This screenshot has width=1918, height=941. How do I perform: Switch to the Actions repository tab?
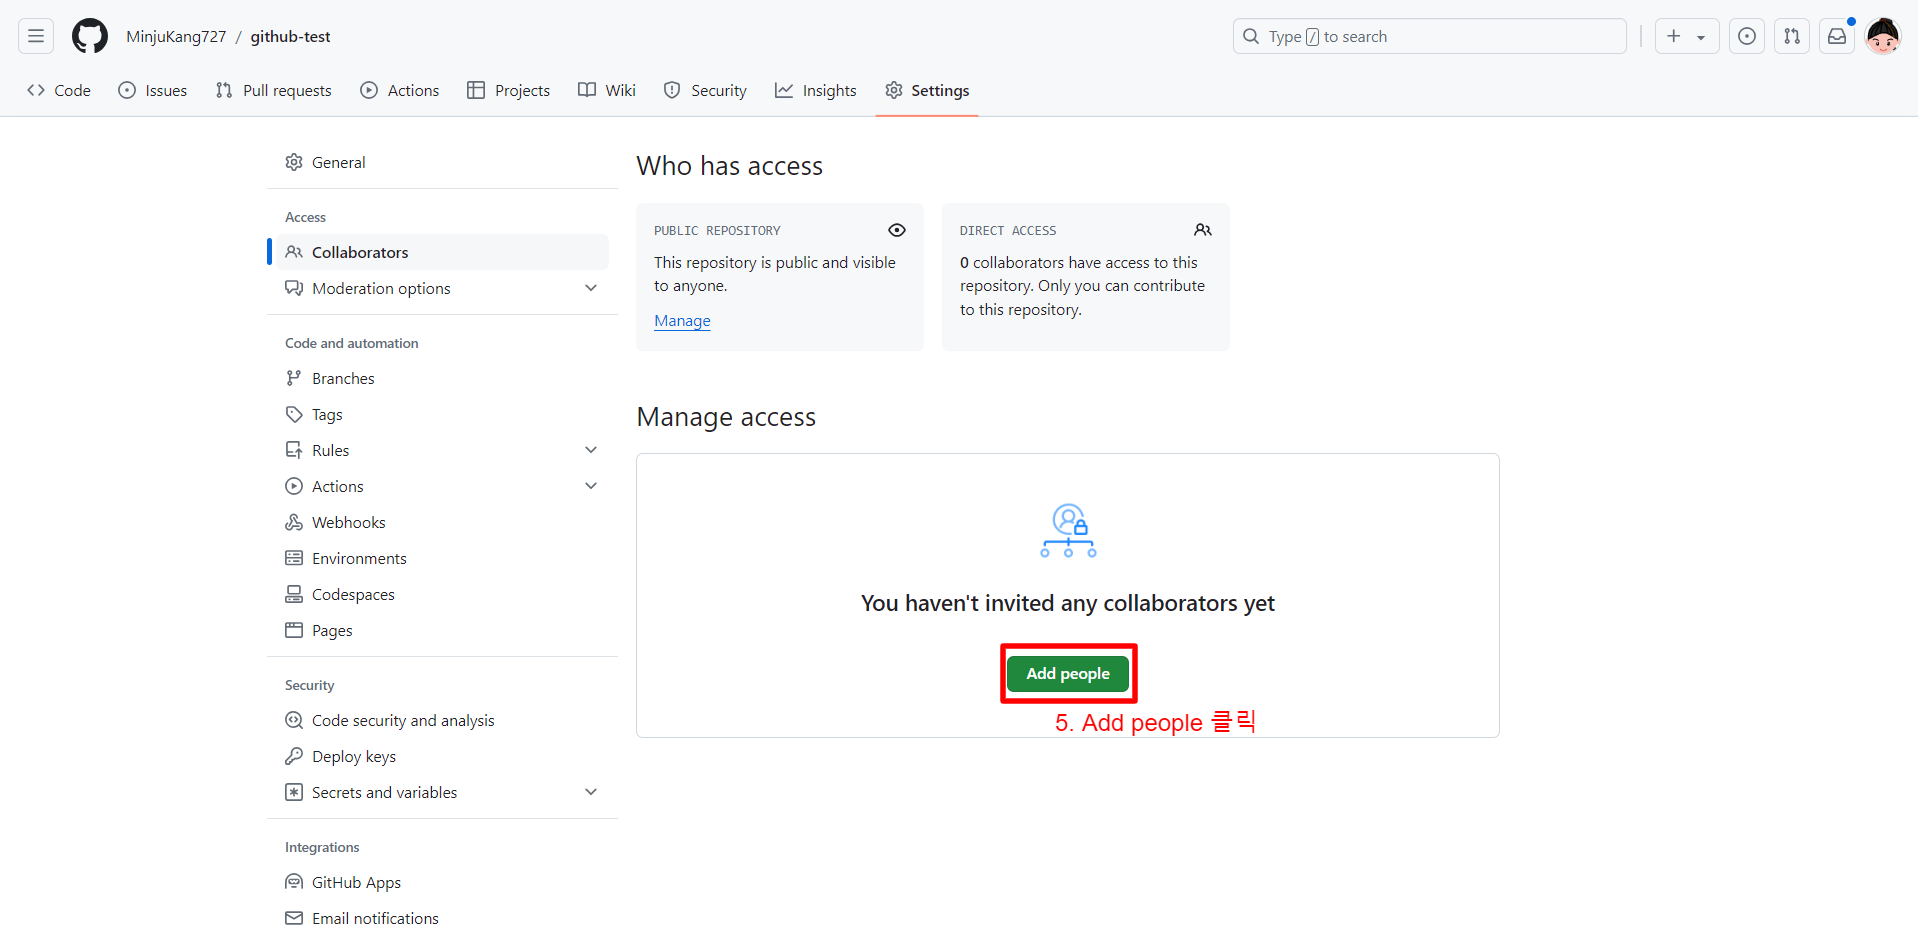pos(400,90)
